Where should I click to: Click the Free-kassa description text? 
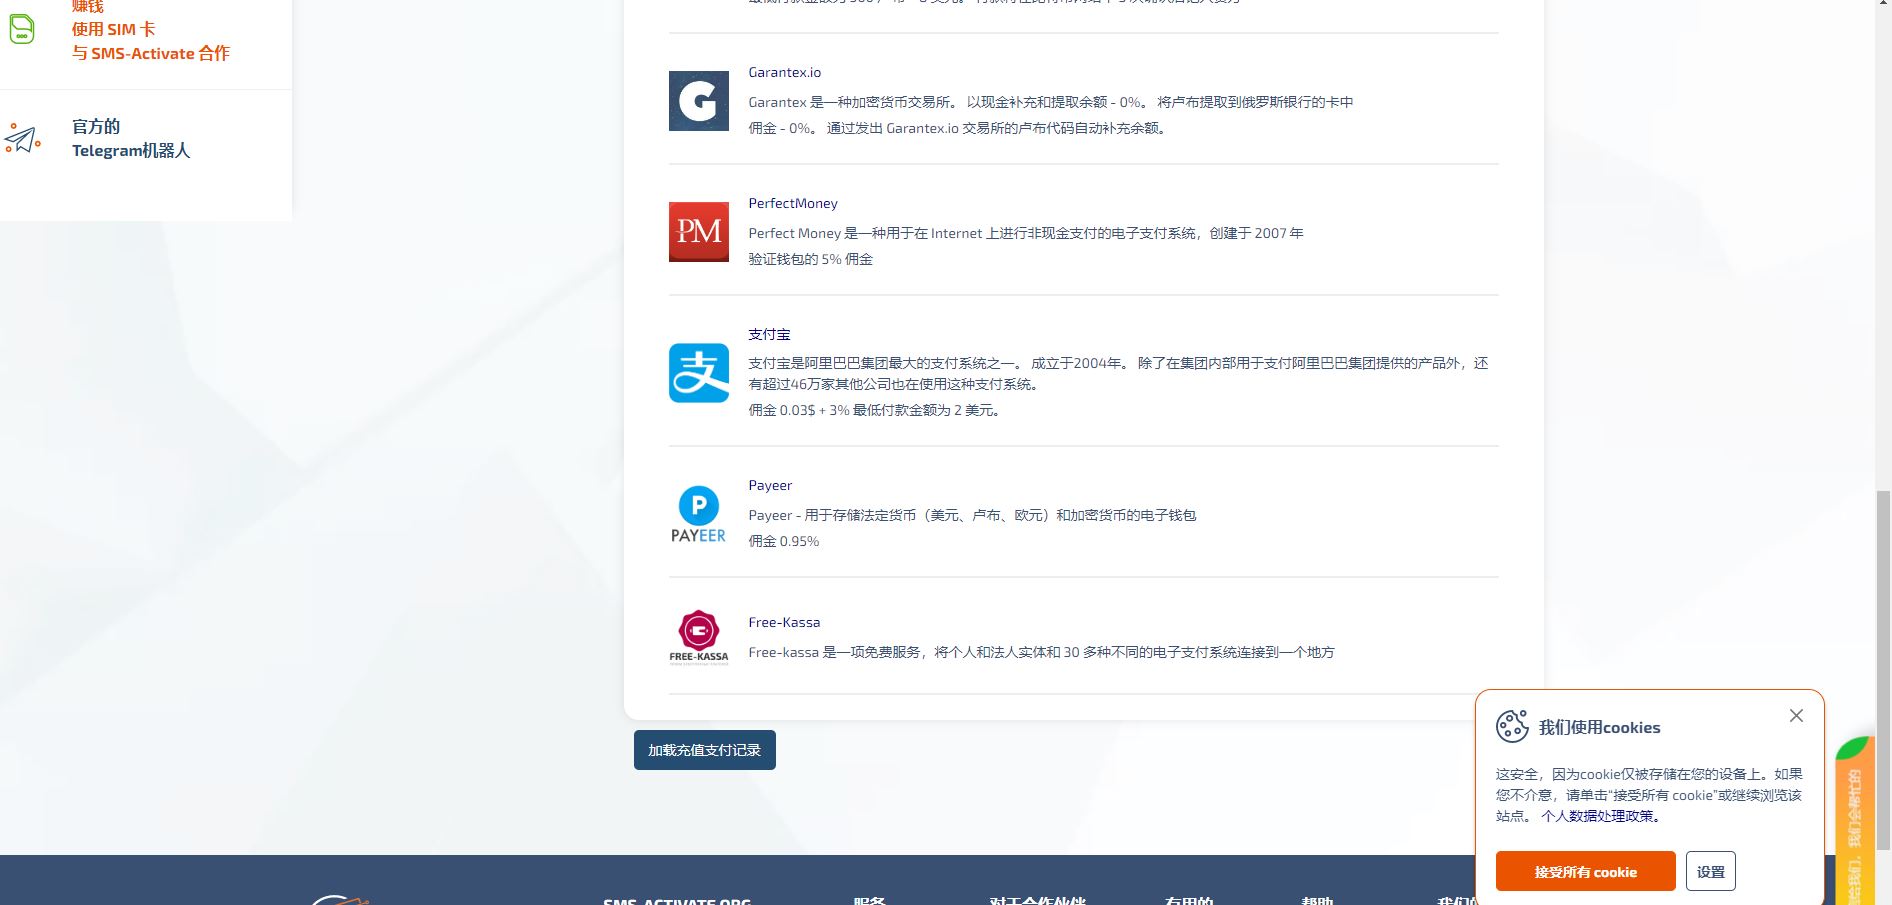click(x=1041, y=652)
